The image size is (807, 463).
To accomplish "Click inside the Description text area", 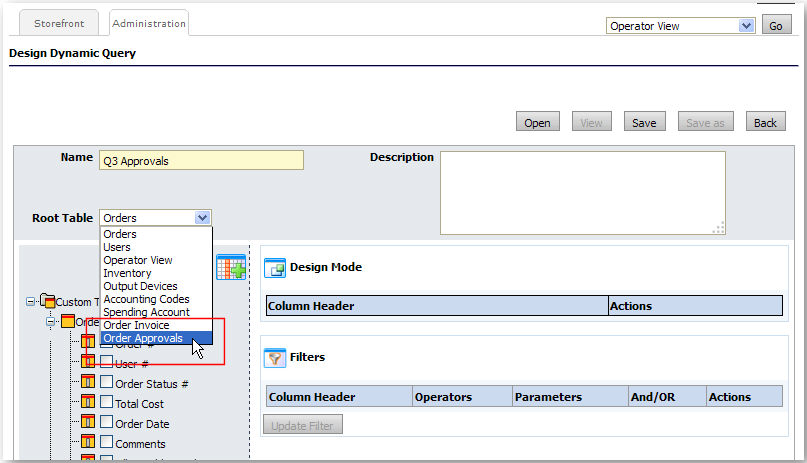I will (x=582, y=192).
